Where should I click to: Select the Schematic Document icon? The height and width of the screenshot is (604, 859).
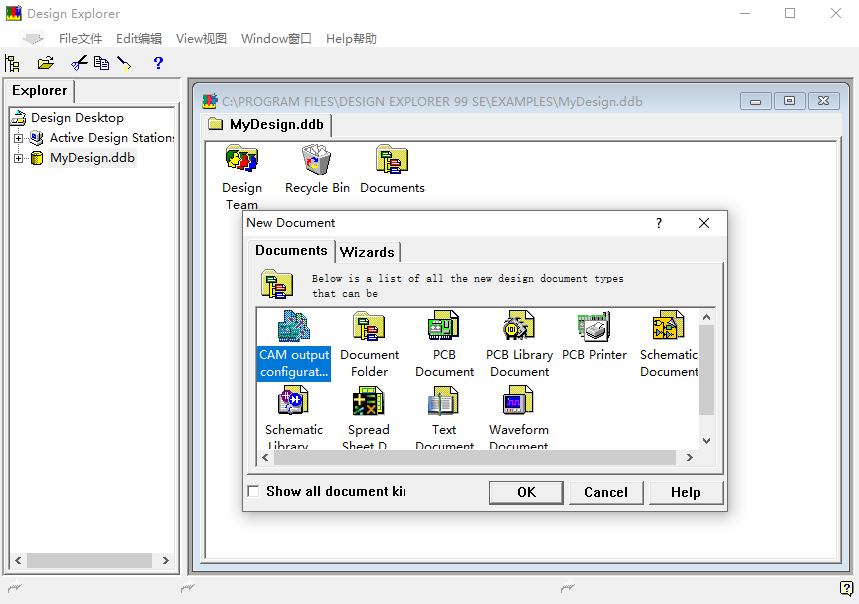coord(668,328)
